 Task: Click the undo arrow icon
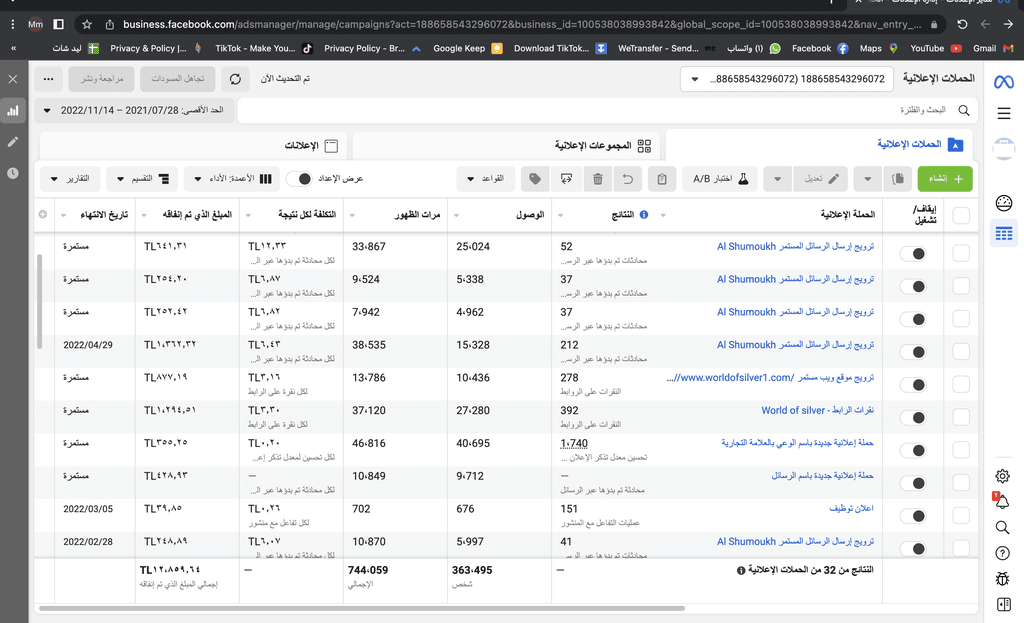click(x=628, y=179)
